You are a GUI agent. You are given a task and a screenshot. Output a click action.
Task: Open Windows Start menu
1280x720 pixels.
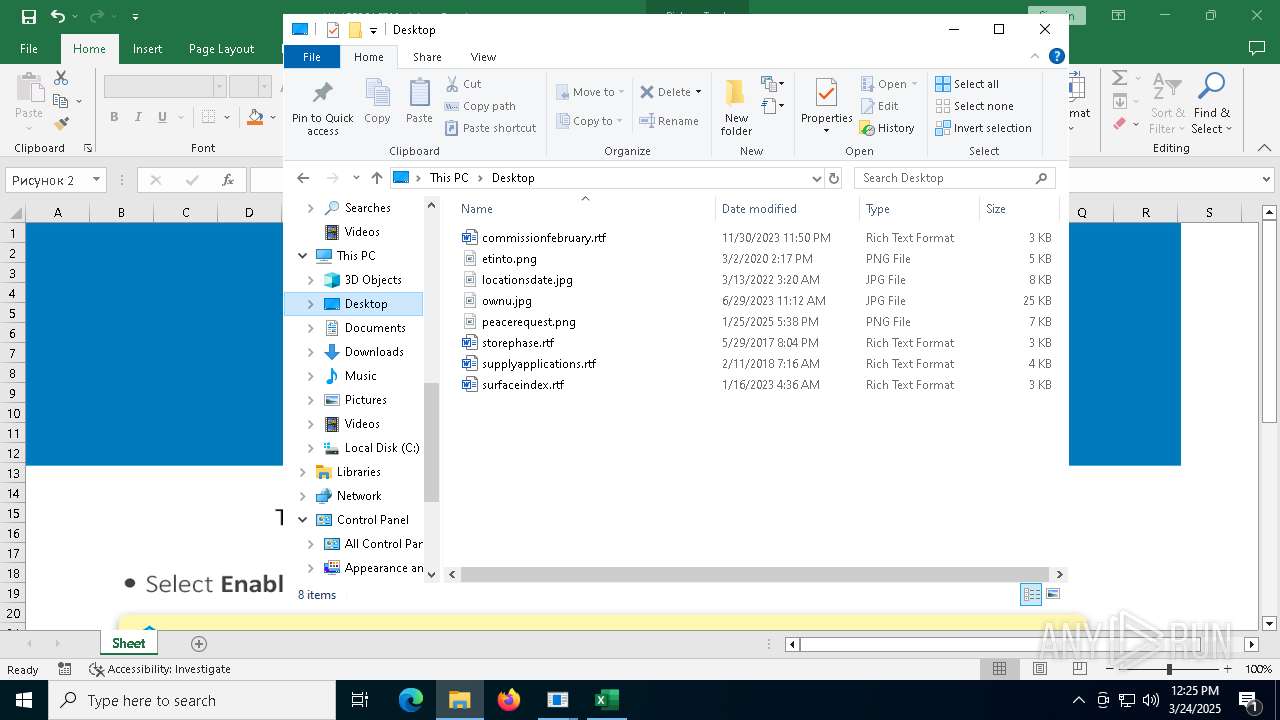(x=23, y=700)
